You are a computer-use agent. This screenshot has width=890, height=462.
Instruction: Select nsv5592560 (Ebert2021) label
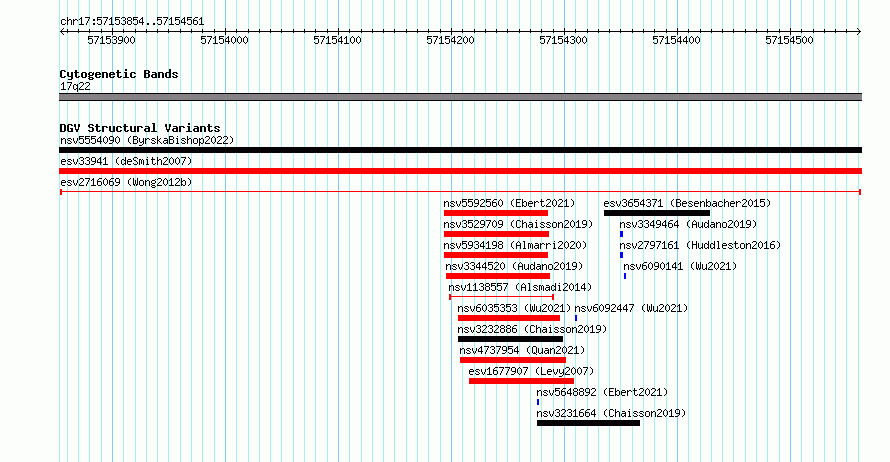tap(509, 203)
